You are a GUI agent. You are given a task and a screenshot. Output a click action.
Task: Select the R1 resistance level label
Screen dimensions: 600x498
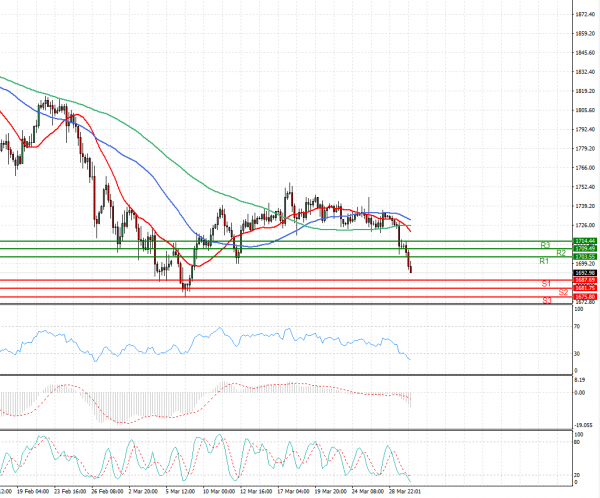click(x=544, y=261)
